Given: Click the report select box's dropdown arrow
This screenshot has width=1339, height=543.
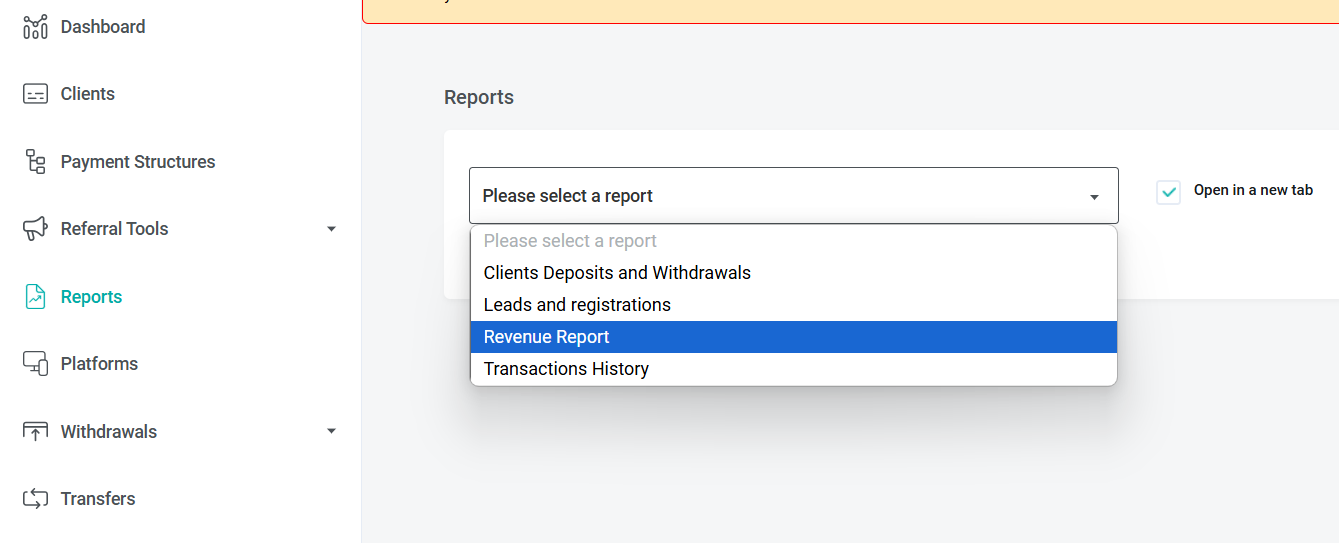Looking at the screenshot, I should pyautogui.click(x=1094, y=197).
